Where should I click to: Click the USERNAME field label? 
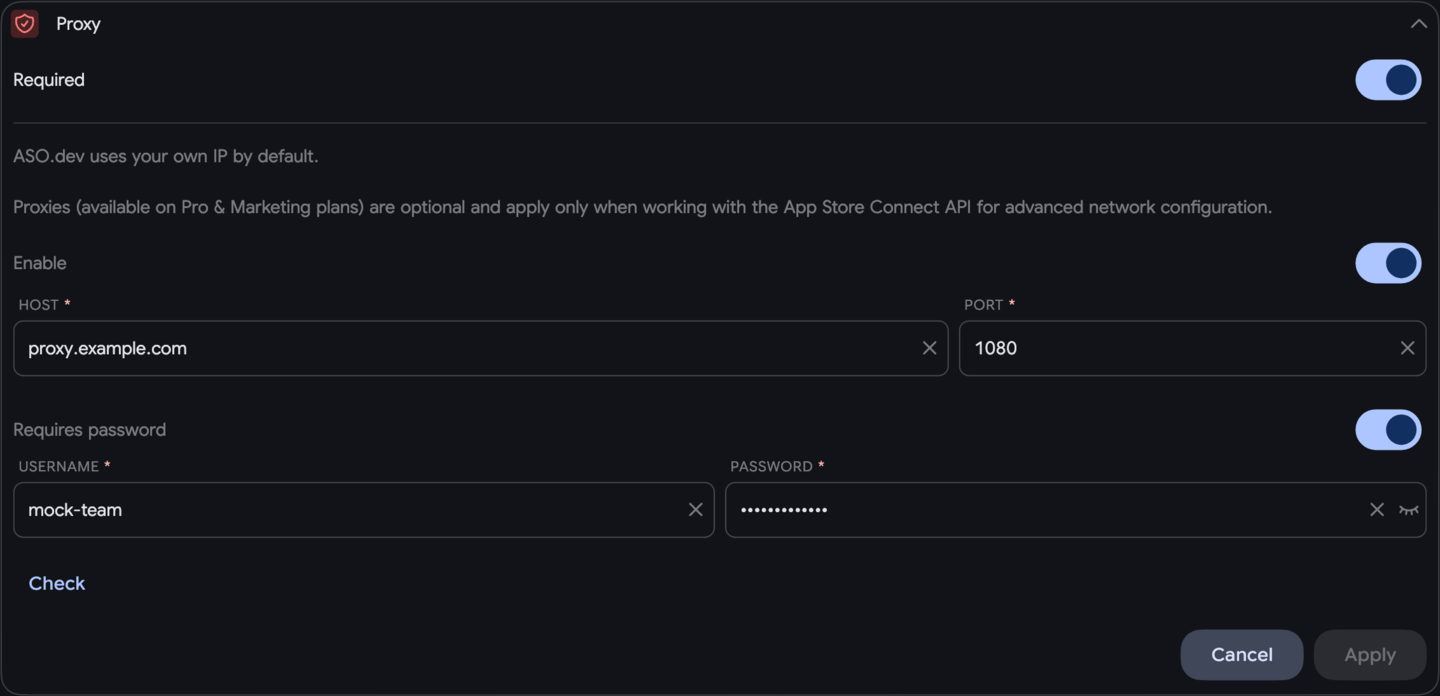coord(64,466)
